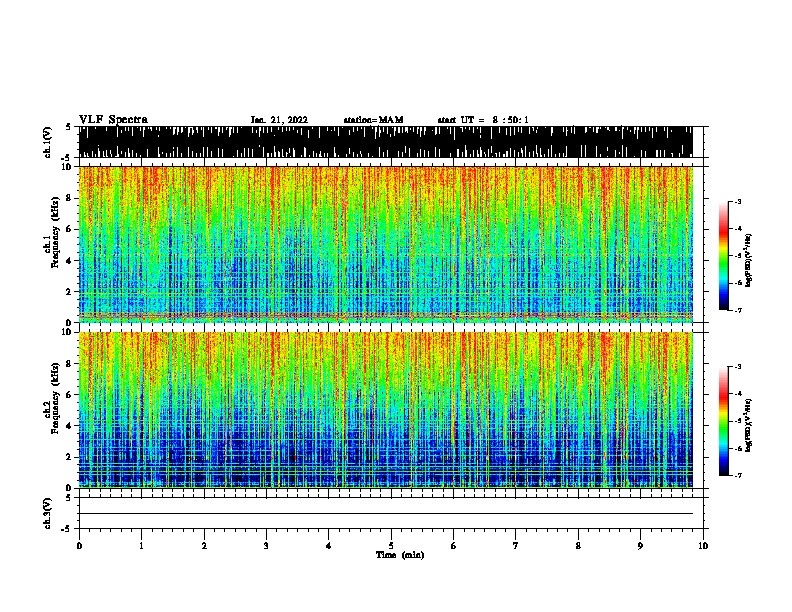Click the "4" tick on the time axis
792x612 pixels.
[x=329, y=546]
